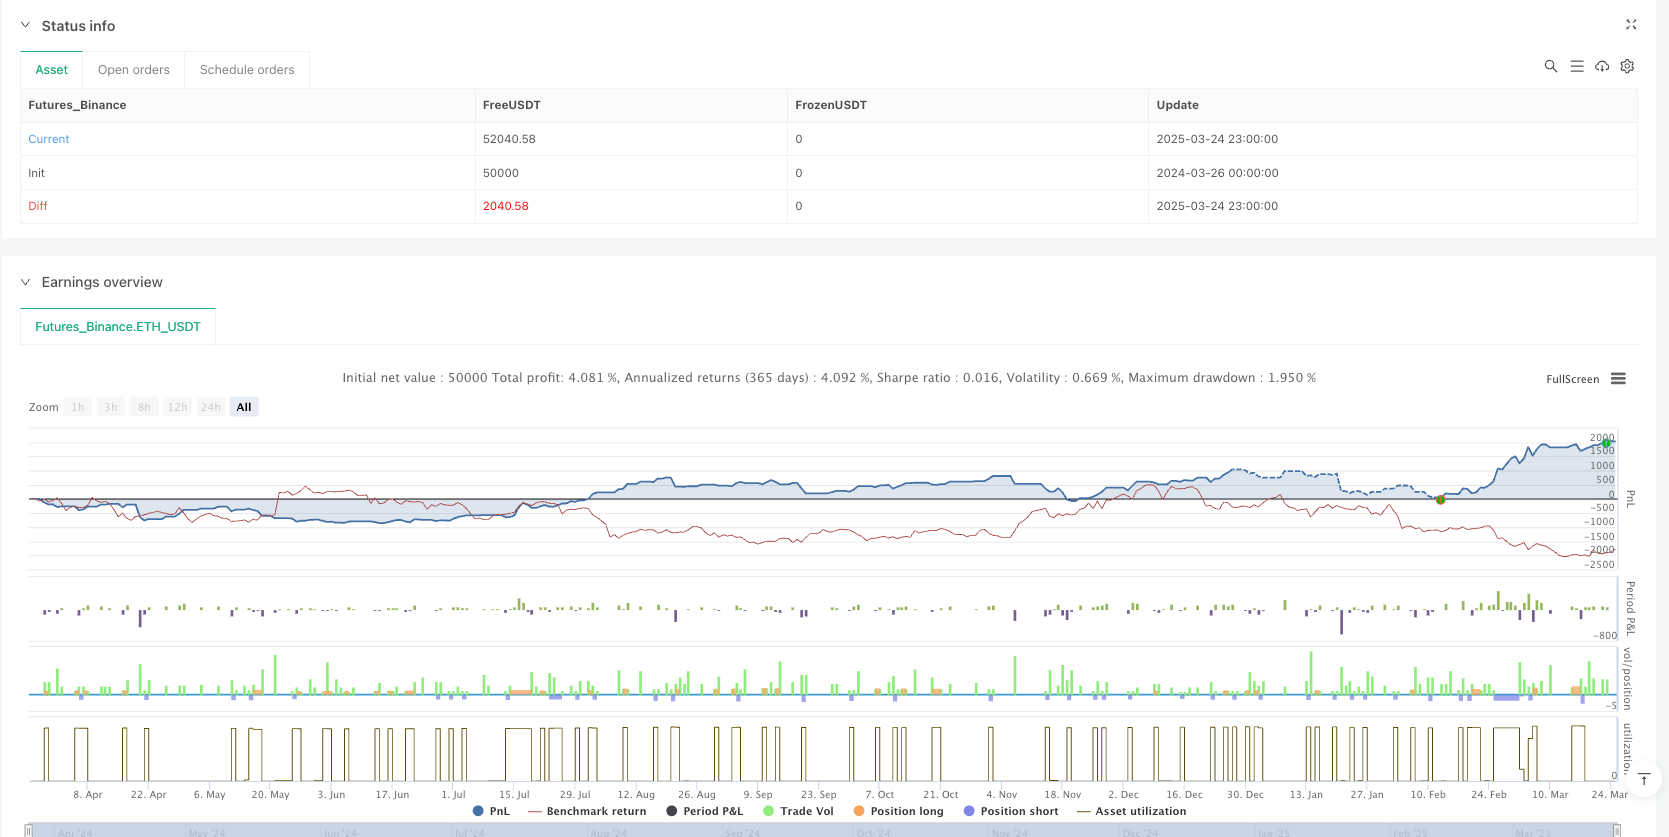Screen dimensions: 1669x837
Task: Click the Diff row label
Action: tap(38, 206)
